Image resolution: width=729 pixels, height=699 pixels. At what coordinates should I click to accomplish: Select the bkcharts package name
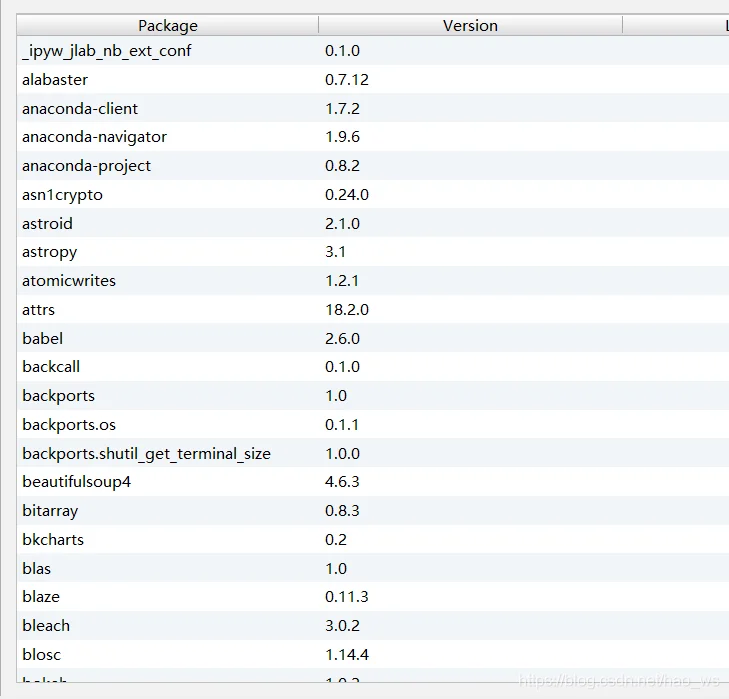coord(53,540)
